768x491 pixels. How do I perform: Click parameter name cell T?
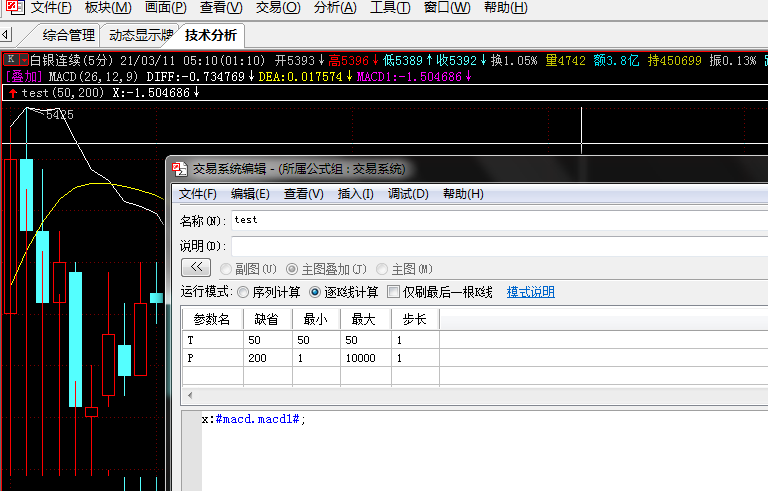[213, 340]
